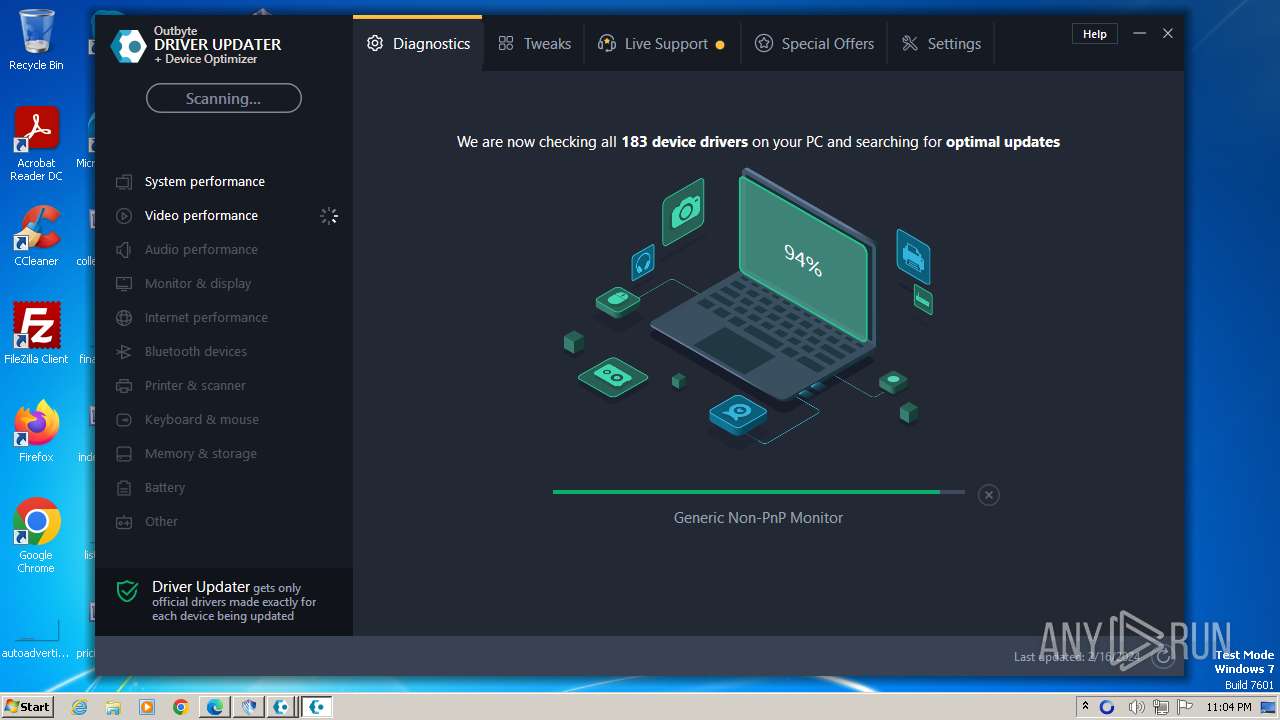Click the Help button

click(x=1095, y=34)
